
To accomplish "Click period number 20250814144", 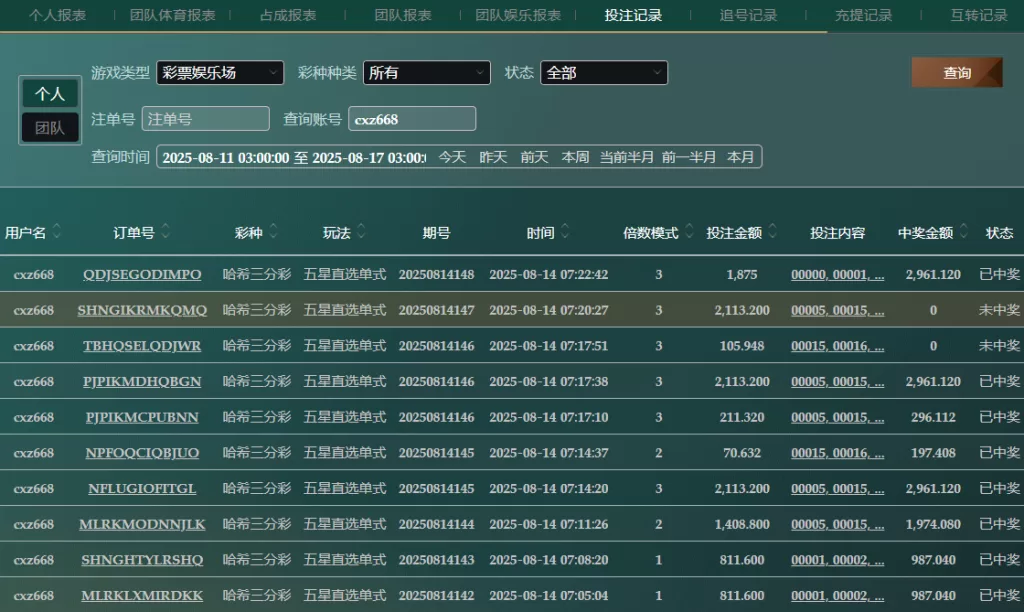I will [436, 524].
